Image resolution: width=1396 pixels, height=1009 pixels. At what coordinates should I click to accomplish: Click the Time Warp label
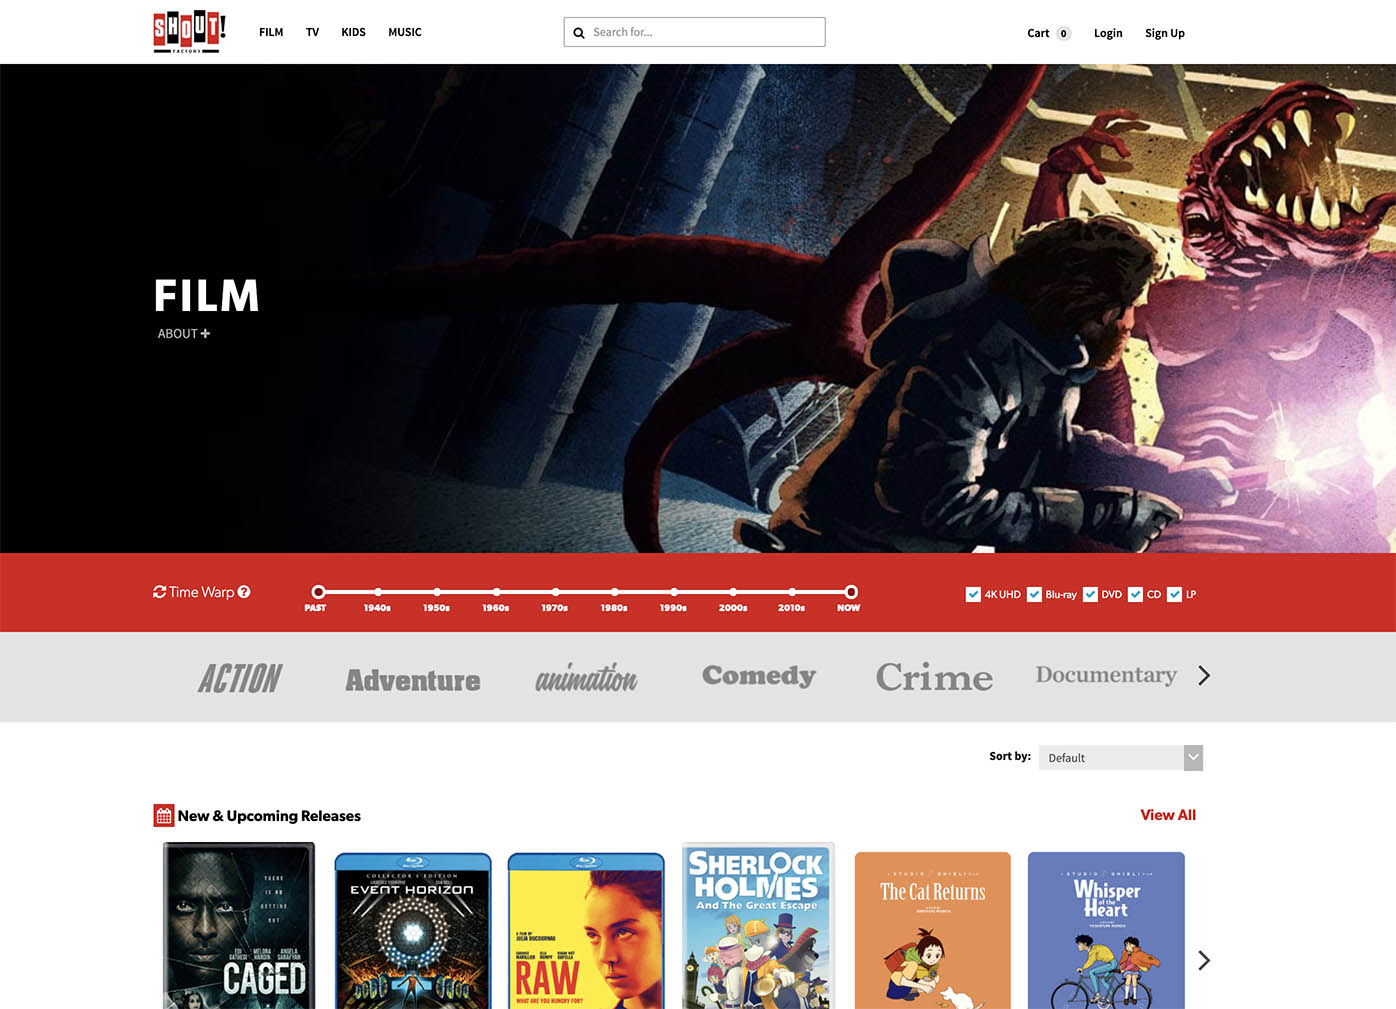[x=201, y=592]
